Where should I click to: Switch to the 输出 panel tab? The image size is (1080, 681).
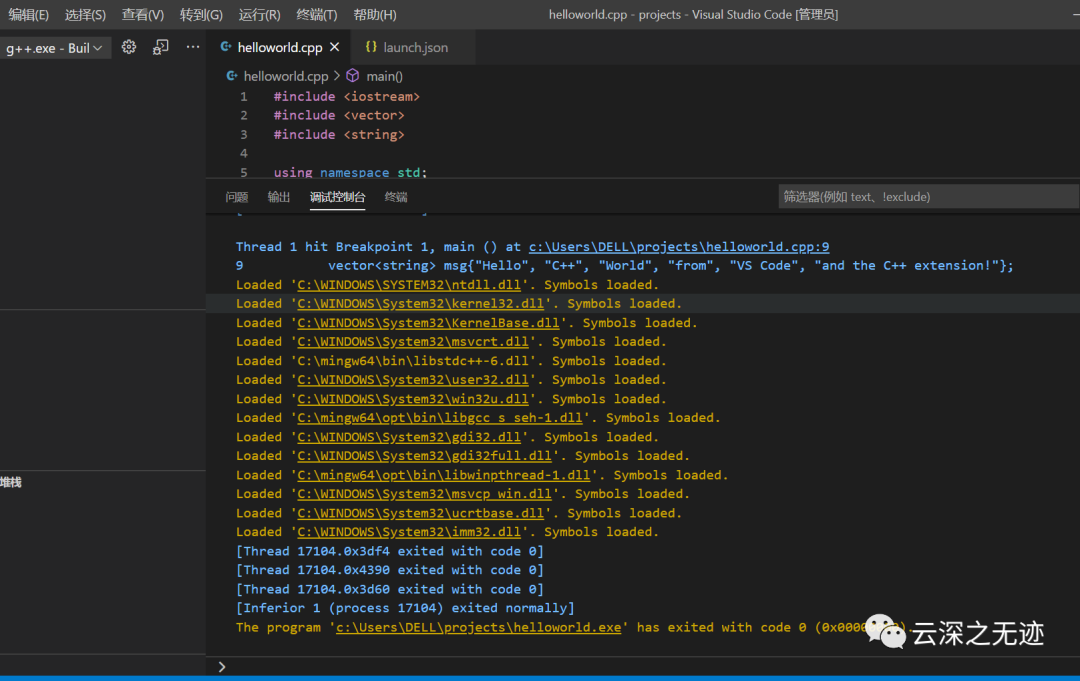coord(279,197)
